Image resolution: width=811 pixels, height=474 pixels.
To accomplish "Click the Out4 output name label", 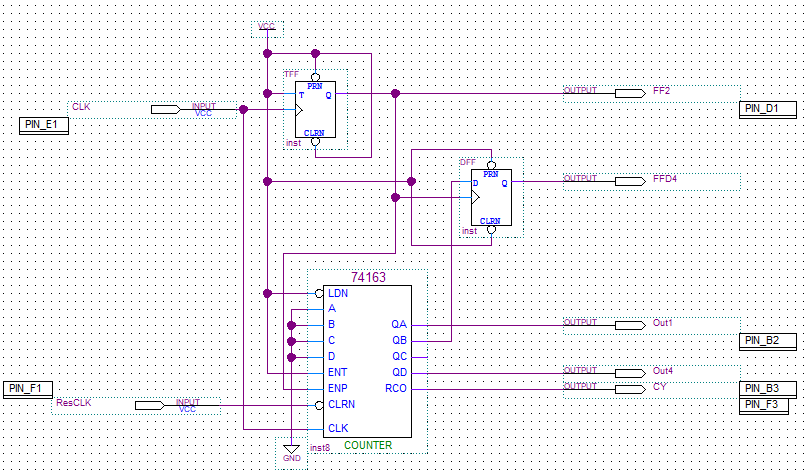I will coord(663,371).
